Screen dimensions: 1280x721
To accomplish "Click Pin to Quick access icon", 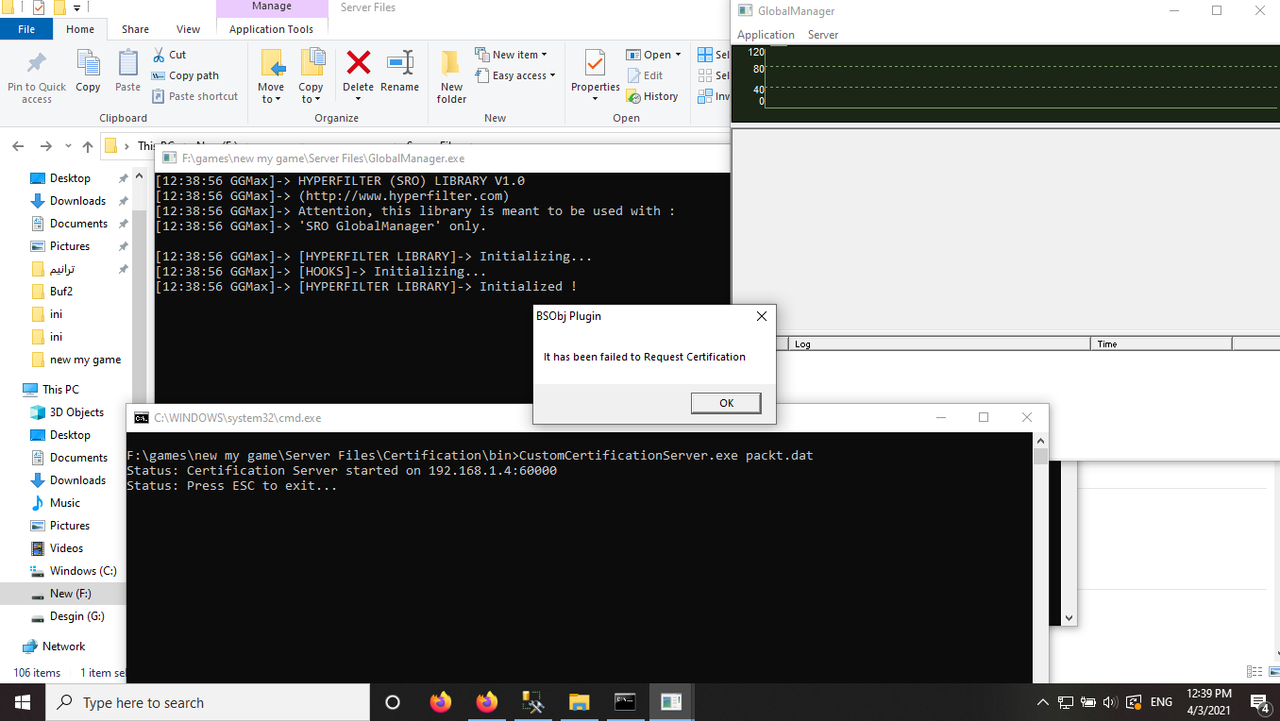I will point(36,64).
